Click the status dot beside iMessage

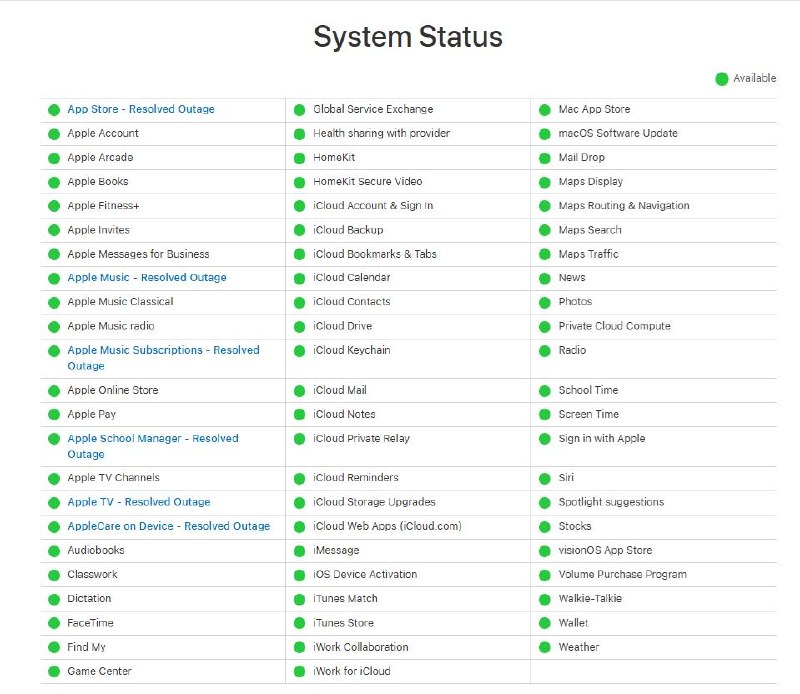click(299, 551)
